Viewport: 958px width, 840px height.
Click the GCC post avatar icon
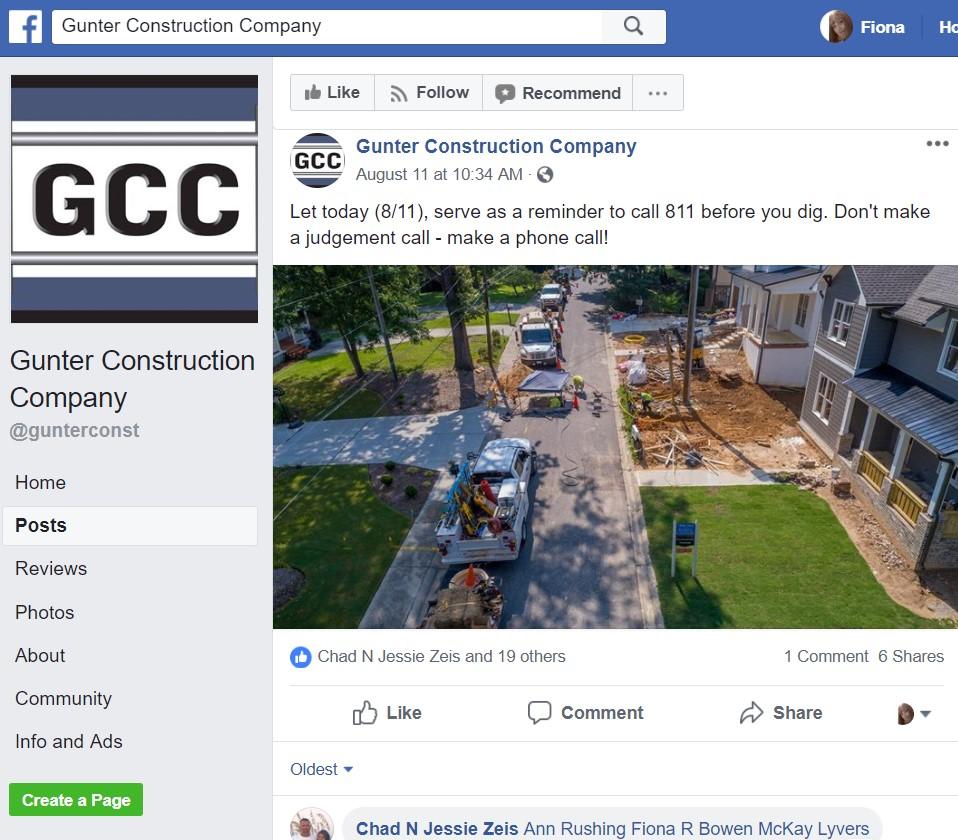tap(318, 160)
